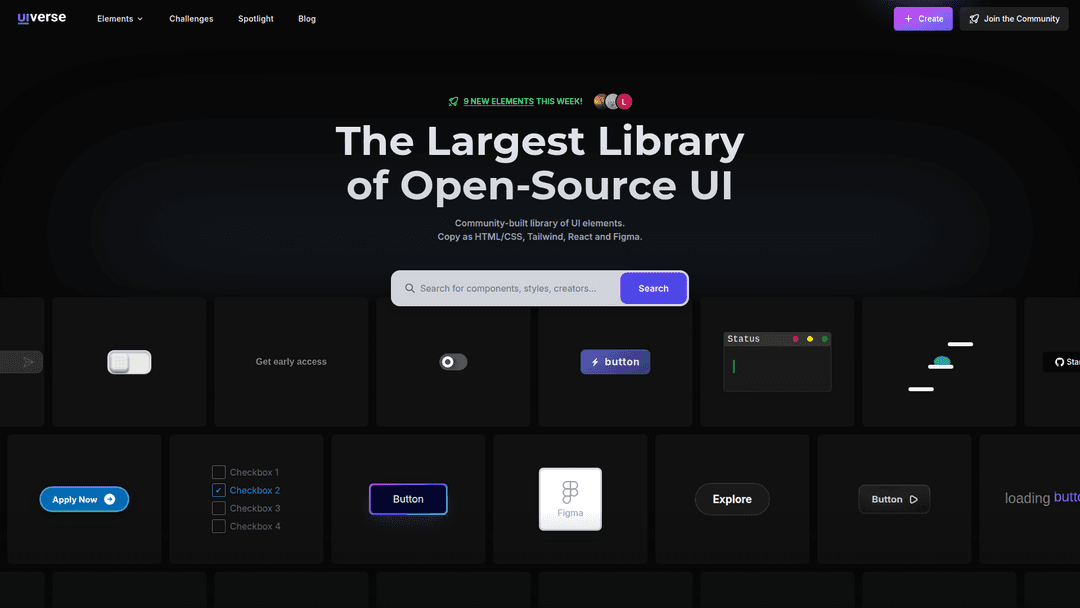Flip the white grid-patterned switch

tap(129, 362)
